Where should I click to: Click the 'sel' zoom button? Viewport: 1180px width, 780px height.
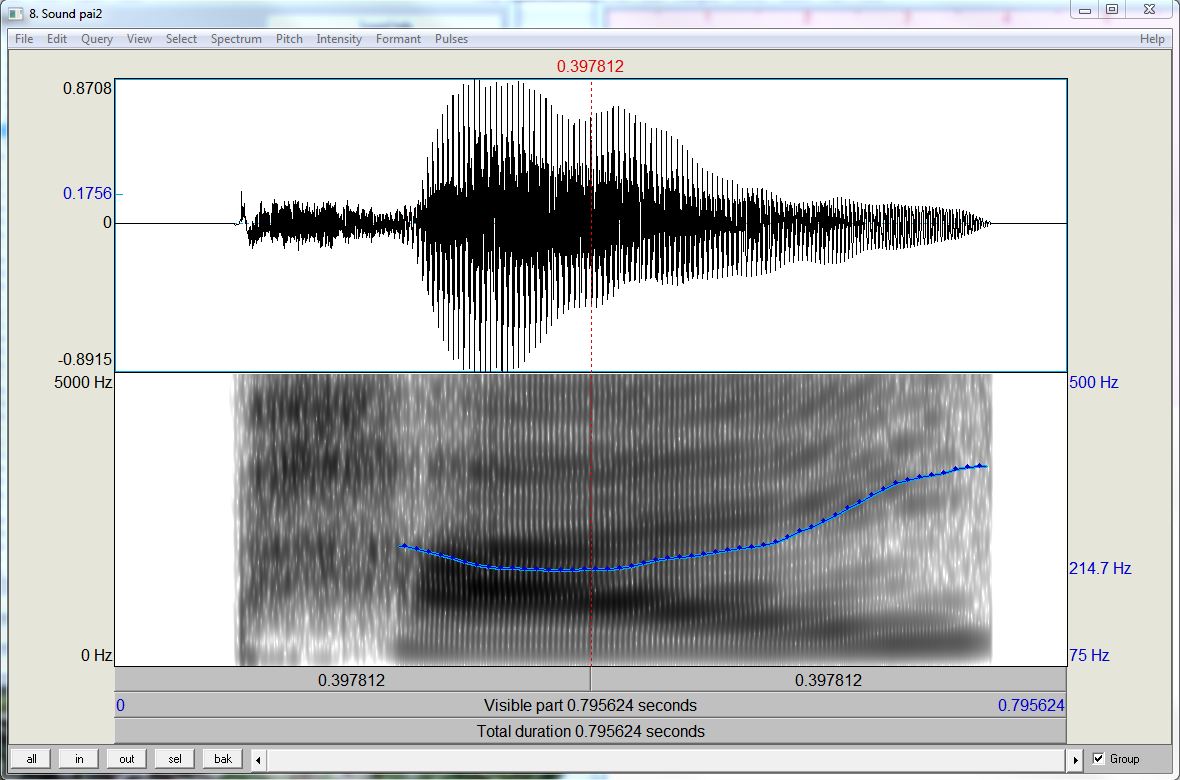175,759
